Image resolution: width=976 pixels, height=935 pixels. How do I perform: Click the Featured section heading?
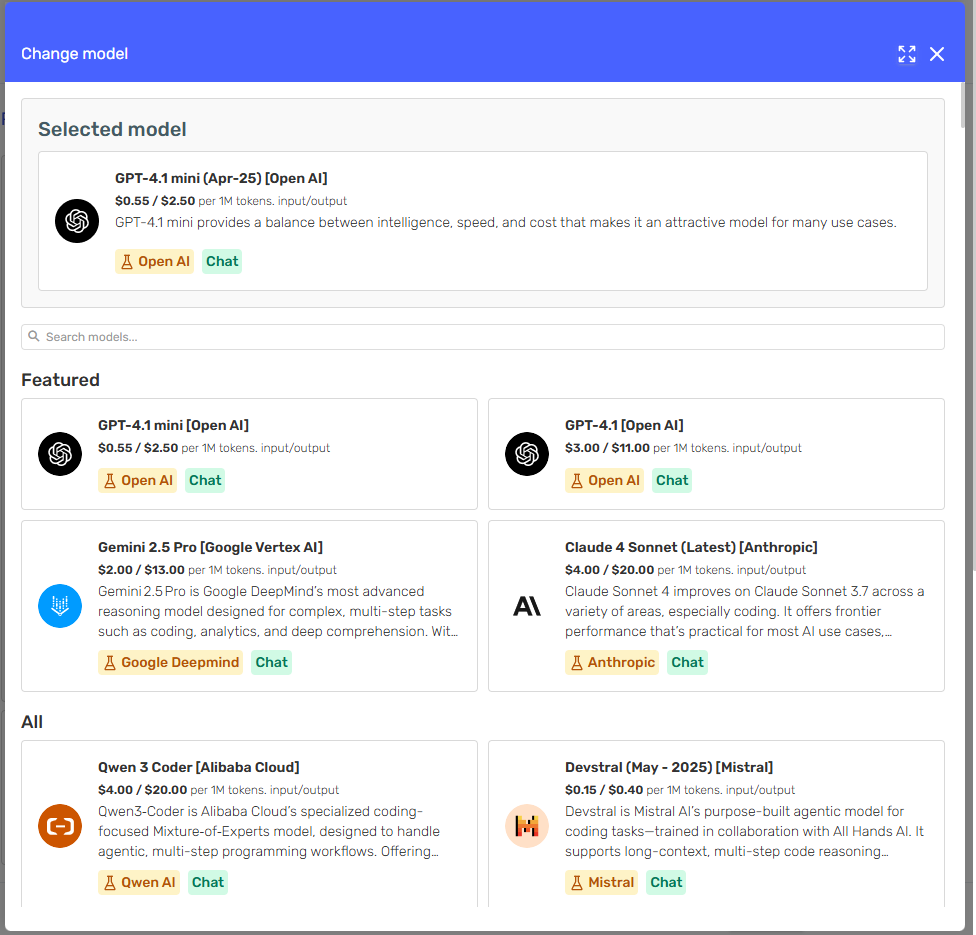coord(60,380)
